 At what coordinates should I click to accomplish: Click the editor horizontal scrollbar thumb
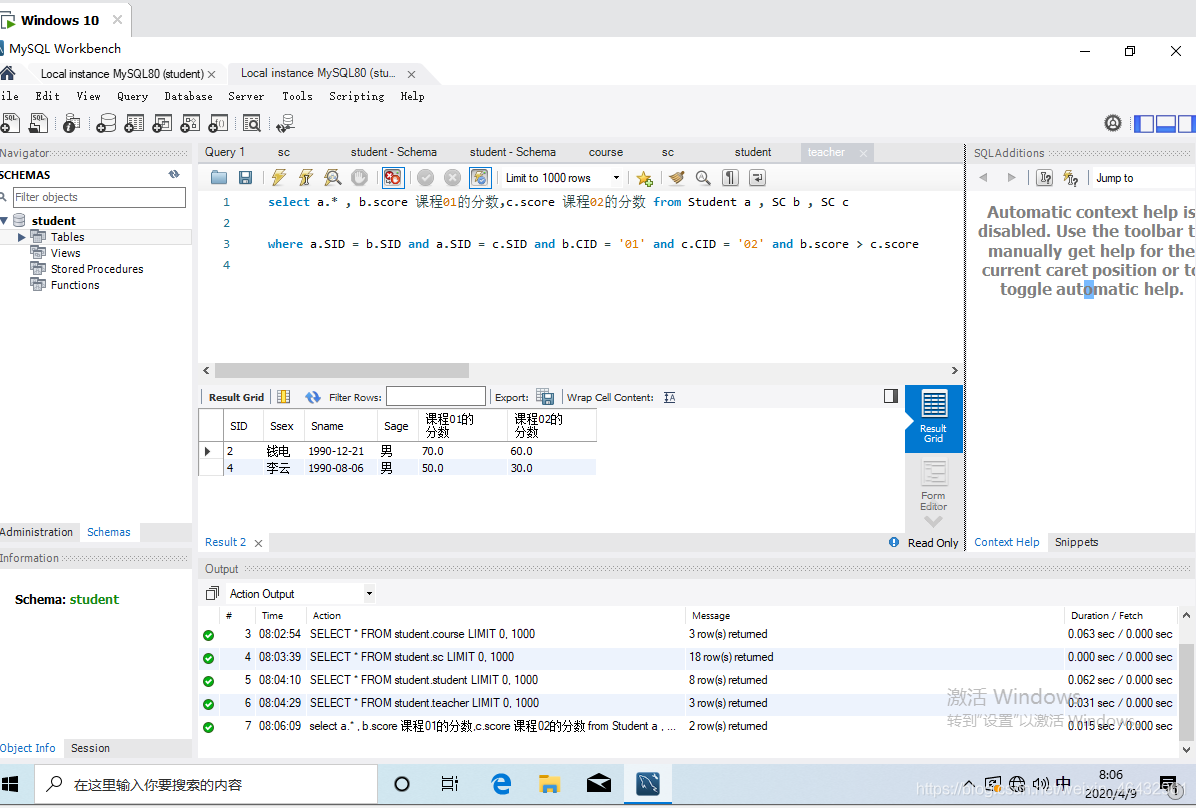click(x=342, y=371)
